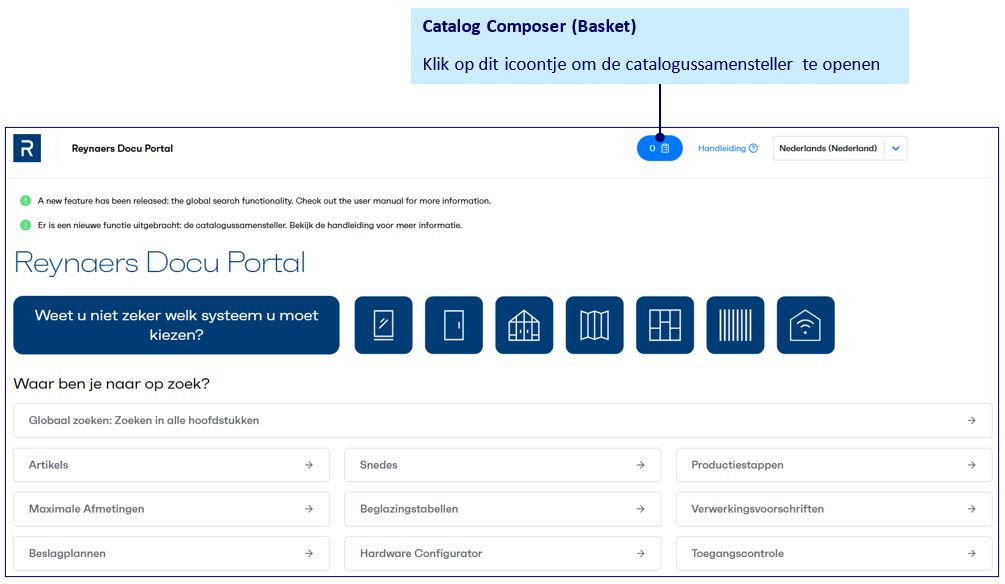Viewport: 1005px width, 584px height.
Task: Click the catalogussamensteller notification text
Action: tap(249, 225)
